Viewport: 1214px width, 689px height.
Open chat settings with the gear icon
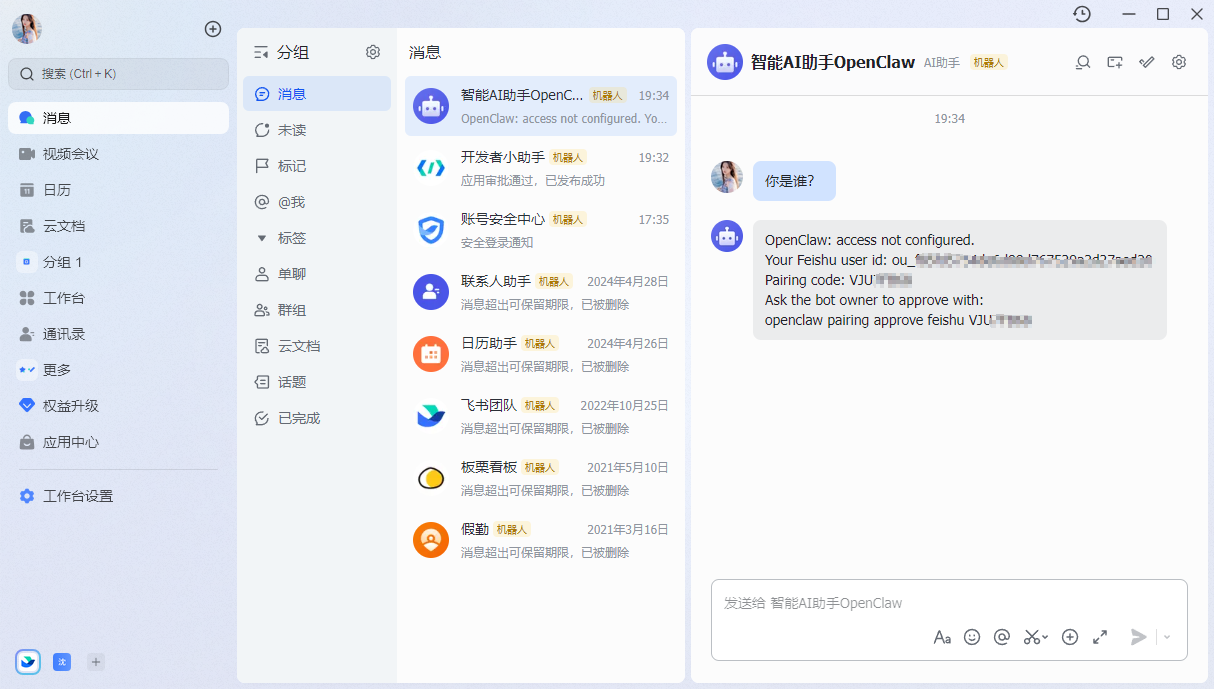1178,62
